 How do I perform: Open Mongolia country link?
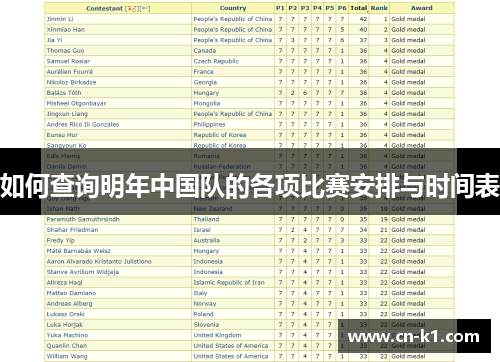coord(207,103)
